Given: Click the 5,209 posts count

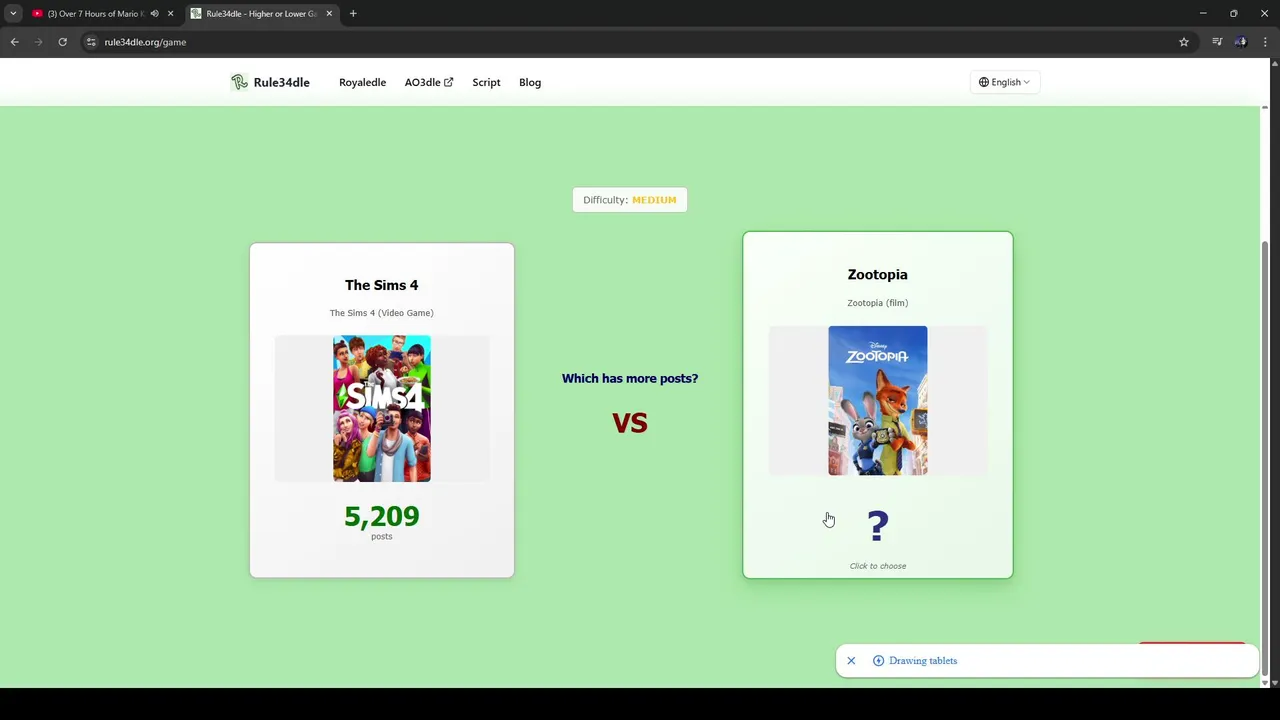Looking at the screenshot, I should tap(381, 516).
